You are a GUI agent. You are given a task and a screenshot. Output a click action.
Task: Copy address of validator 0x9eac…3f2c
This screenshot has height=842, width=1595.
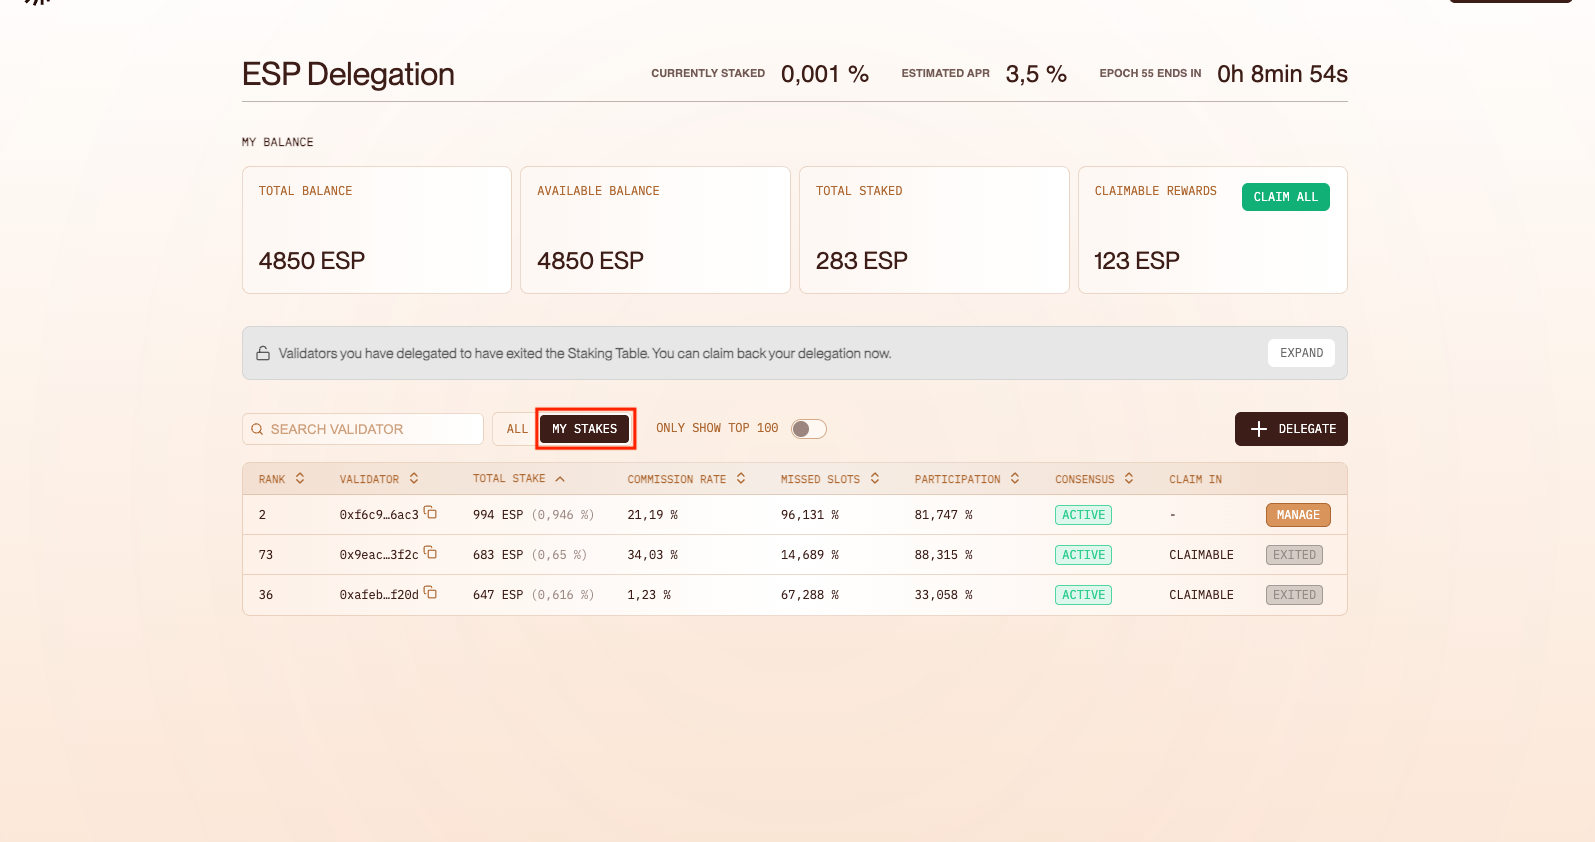[430, 552]
